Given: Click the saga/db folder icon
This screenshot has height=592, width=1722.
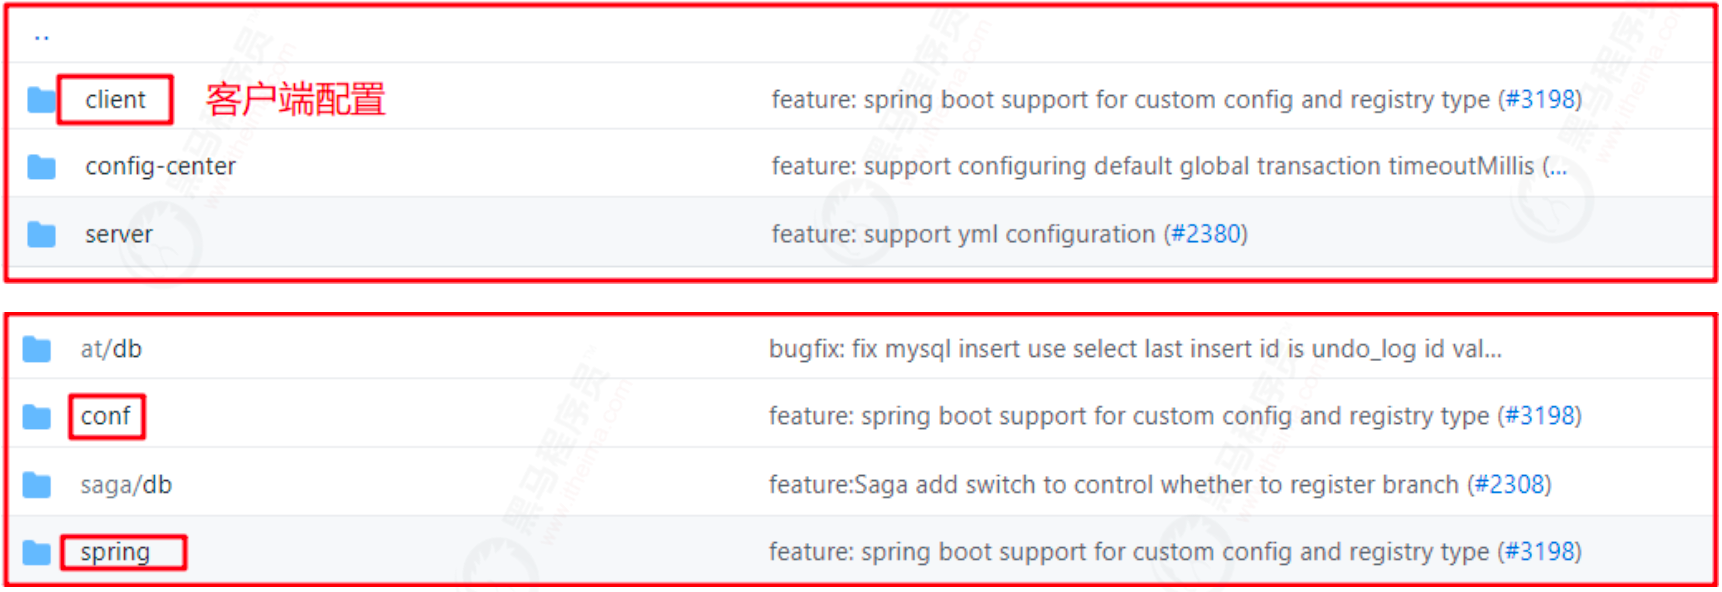Looking at the screenshot, I should pos(37,485).
